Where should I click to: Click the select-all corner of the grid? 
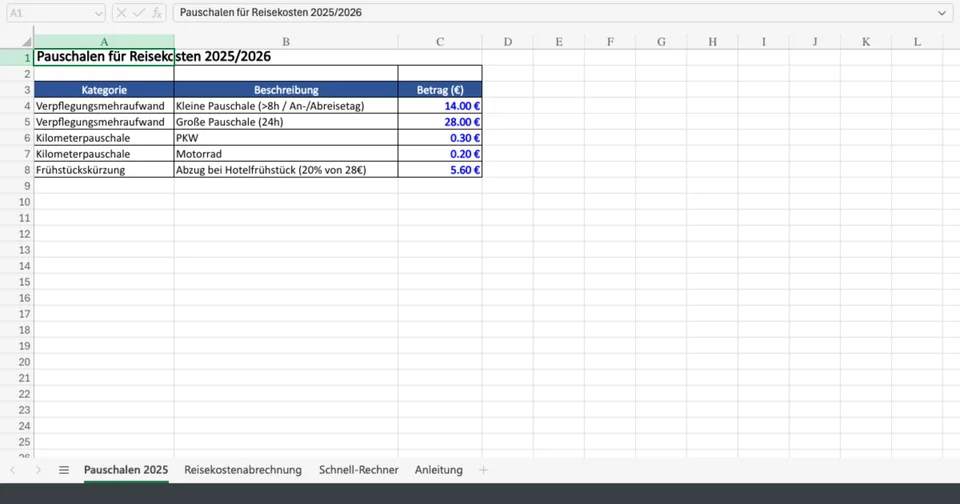(x=16, y=42)
